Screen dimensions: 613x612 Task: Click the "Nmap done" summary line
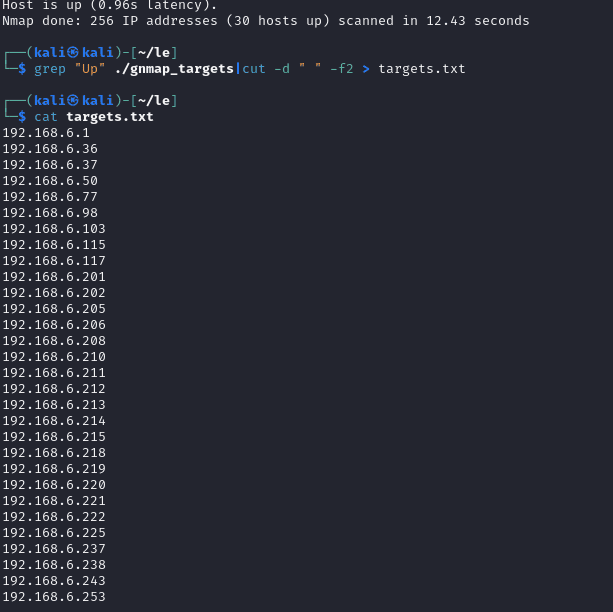[x=266, y=20]
